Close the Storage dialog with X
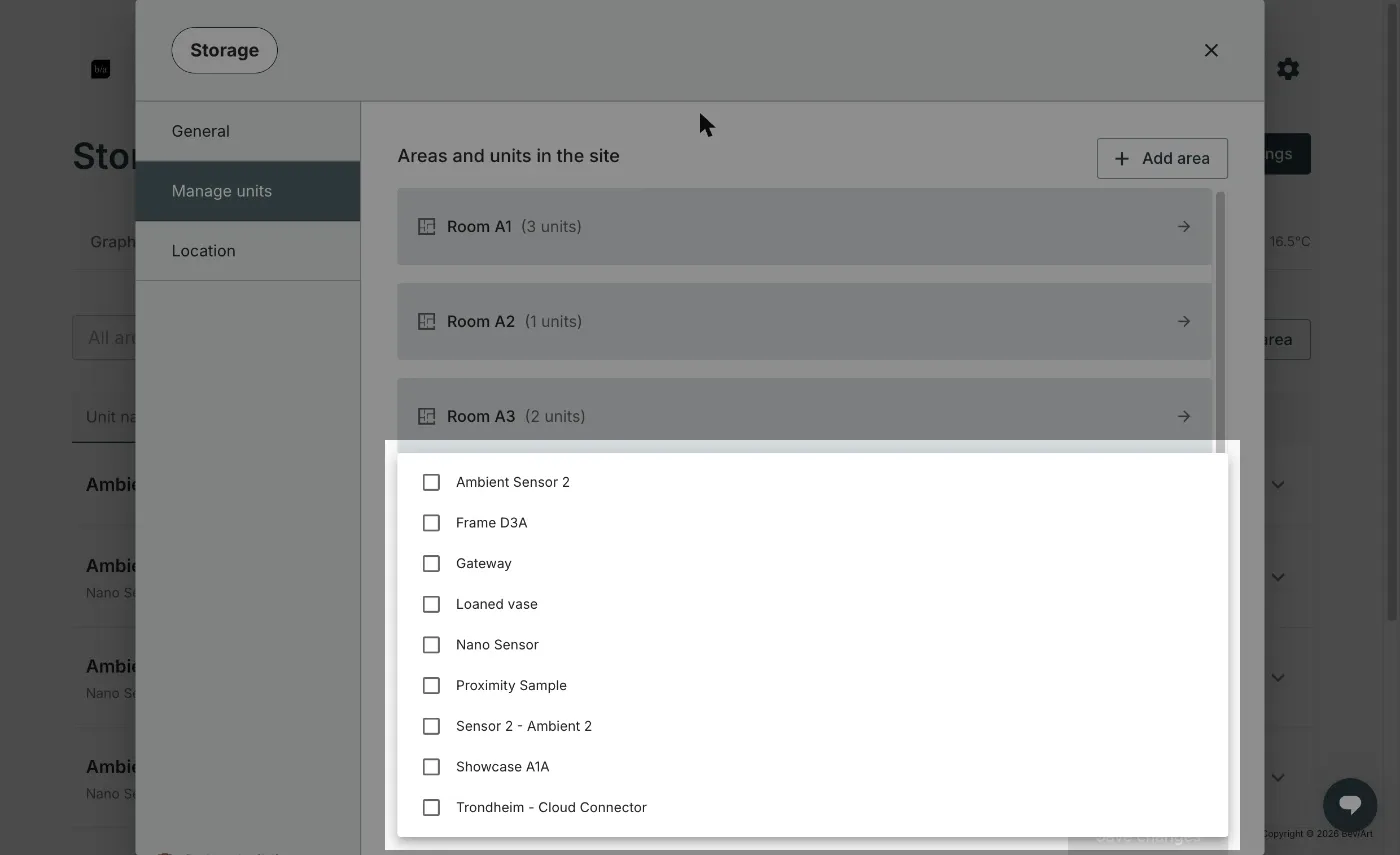This screenshot has height=855, width=1400. [x=1211, y=50]
